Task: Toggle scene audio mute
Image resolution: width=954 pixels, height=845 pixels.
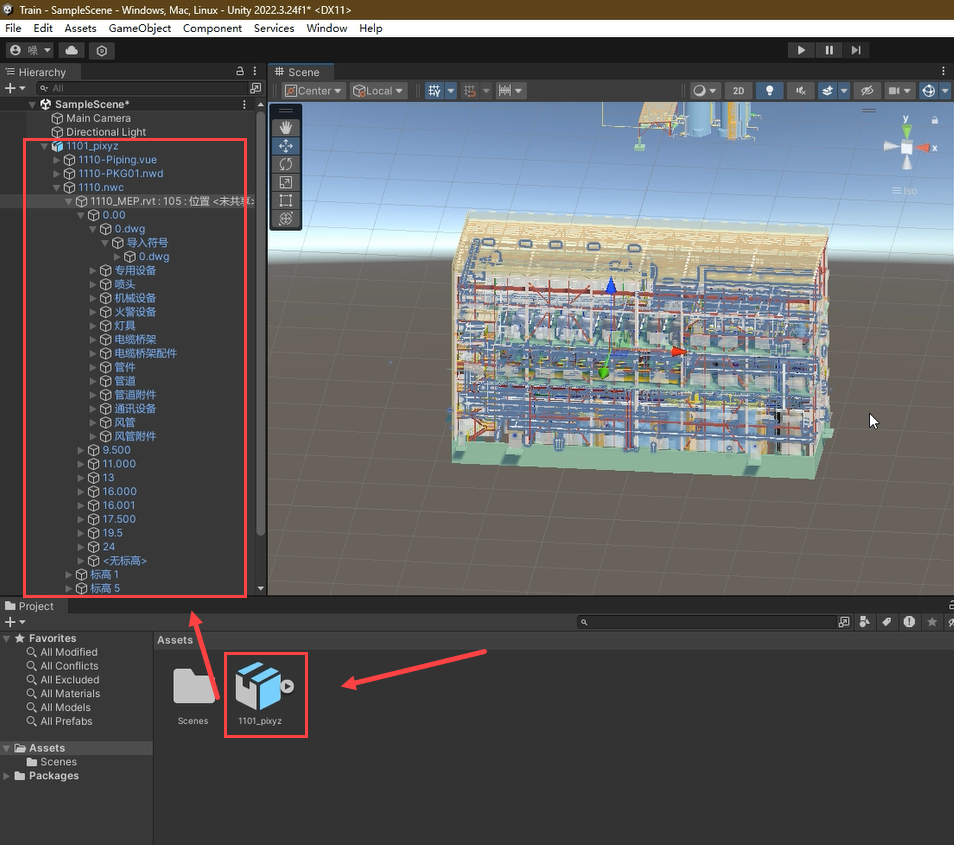Action: click(799, 91)
